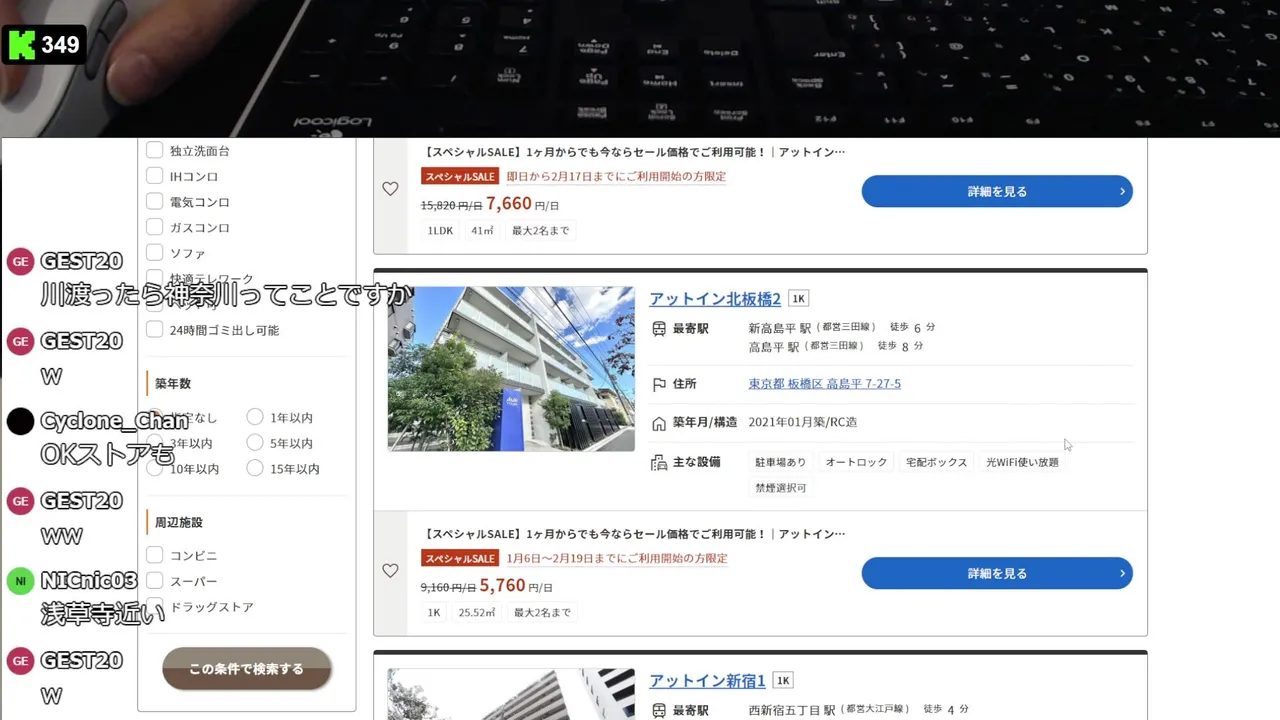Click the train icon next to 新高島平 駅
The width and height of the screenshot is (1280, 720).
(x=659, y=328)
